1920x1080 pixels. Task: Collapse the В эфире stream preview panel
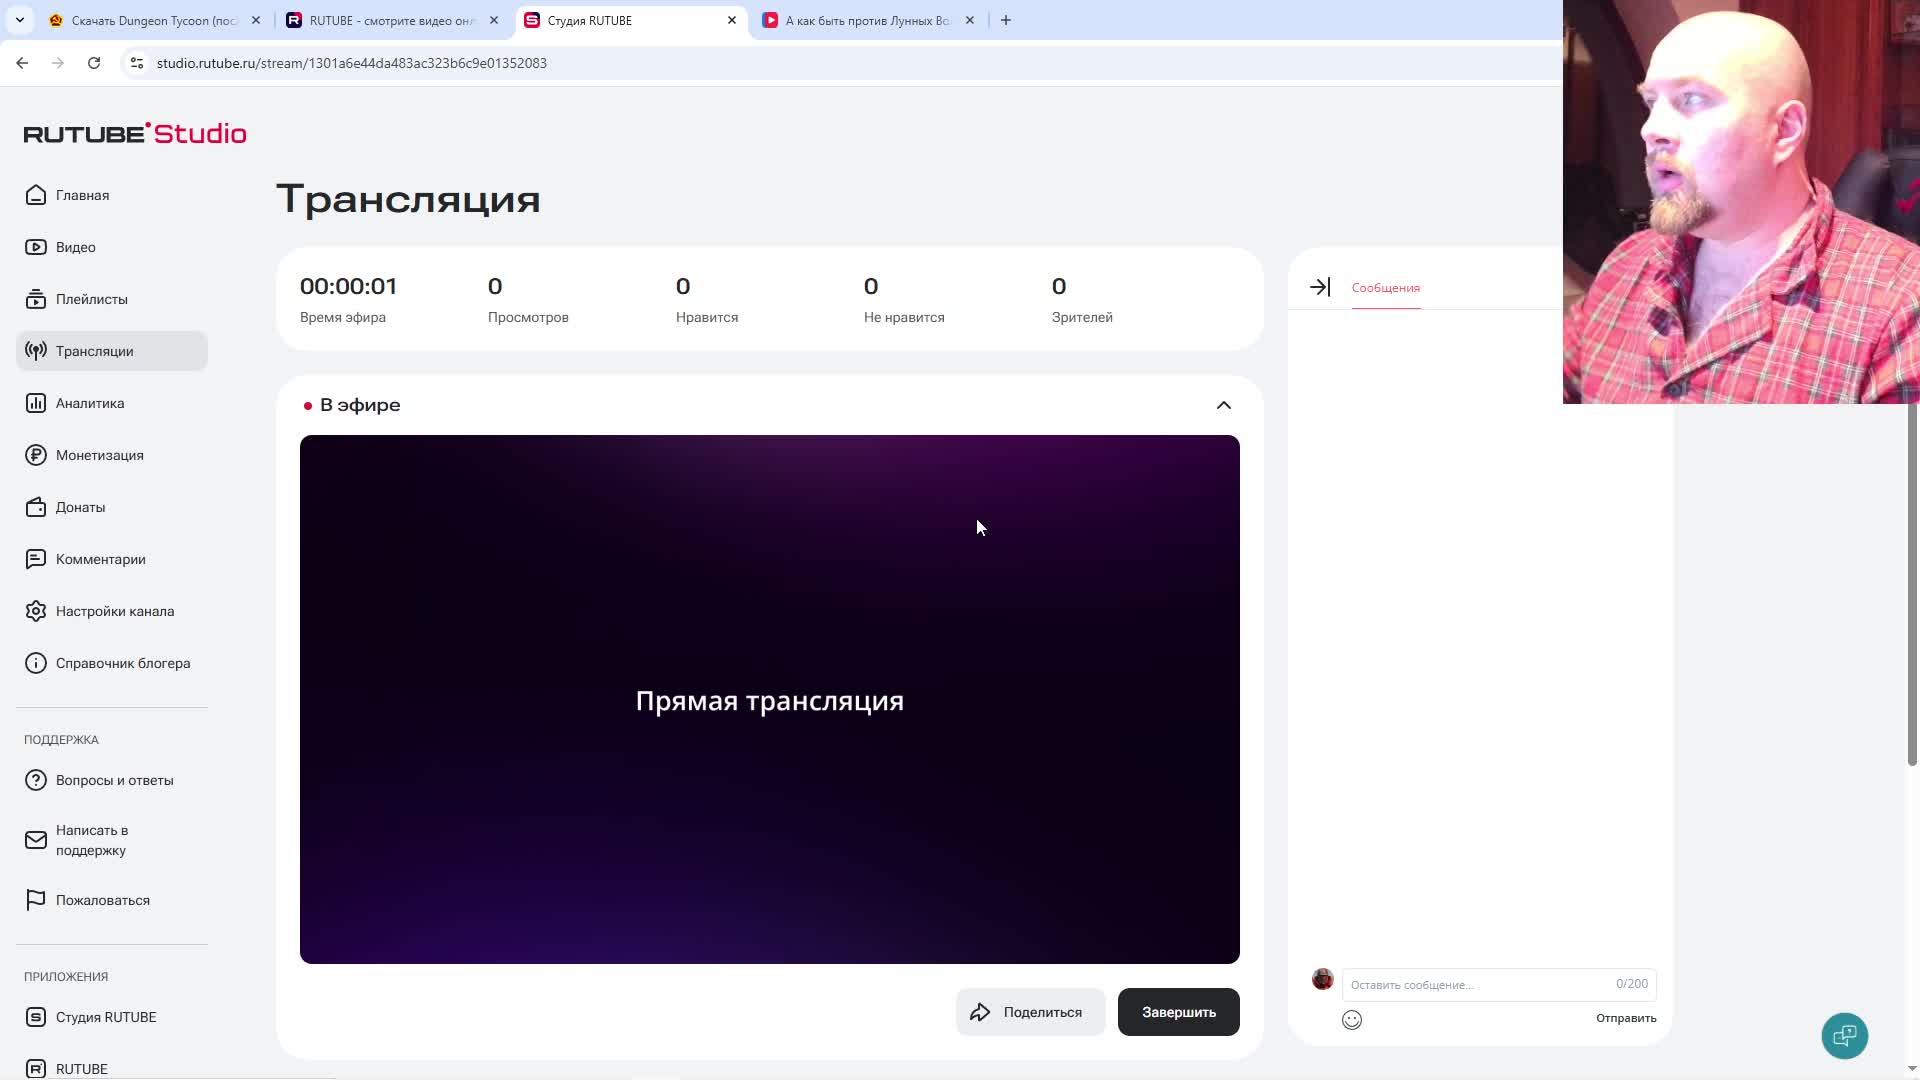pos(1224,405)
